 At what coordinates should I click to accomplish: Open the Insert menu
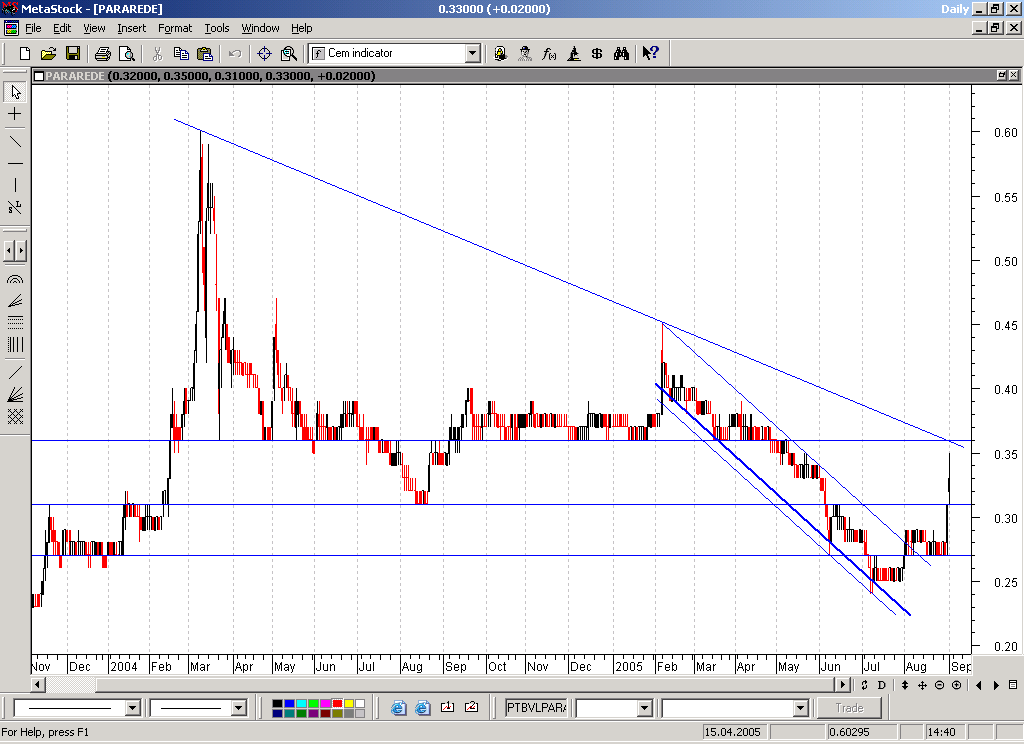point(132,28)
